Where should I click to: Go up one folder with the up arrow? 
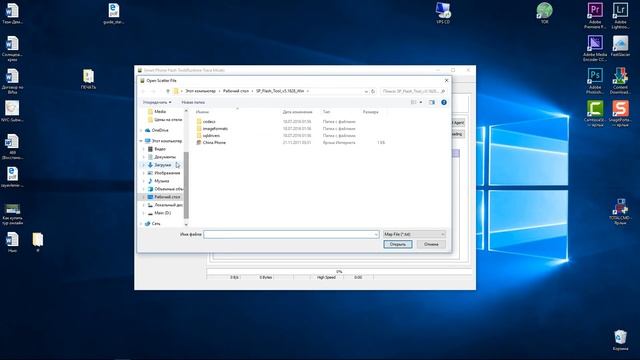pos(167,91)
